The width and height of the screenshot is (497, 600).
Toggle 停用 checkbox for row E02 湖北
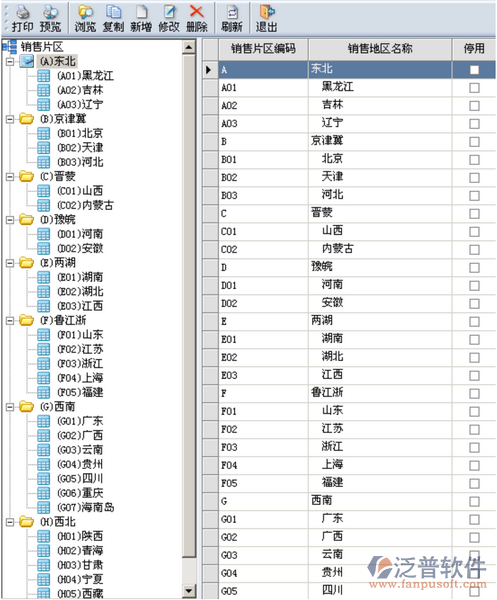pyautogui.click(x=474, y=357)
